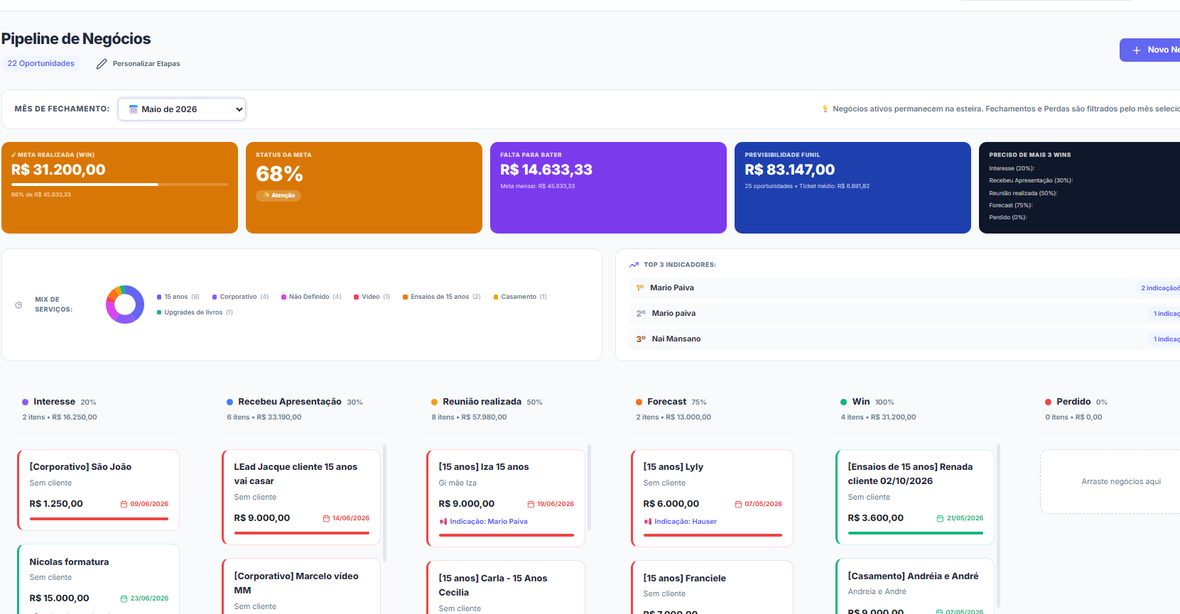Open the Mês de Fechamento dropdown
The image size is (1180, 614).
click(x=181, y=109)
